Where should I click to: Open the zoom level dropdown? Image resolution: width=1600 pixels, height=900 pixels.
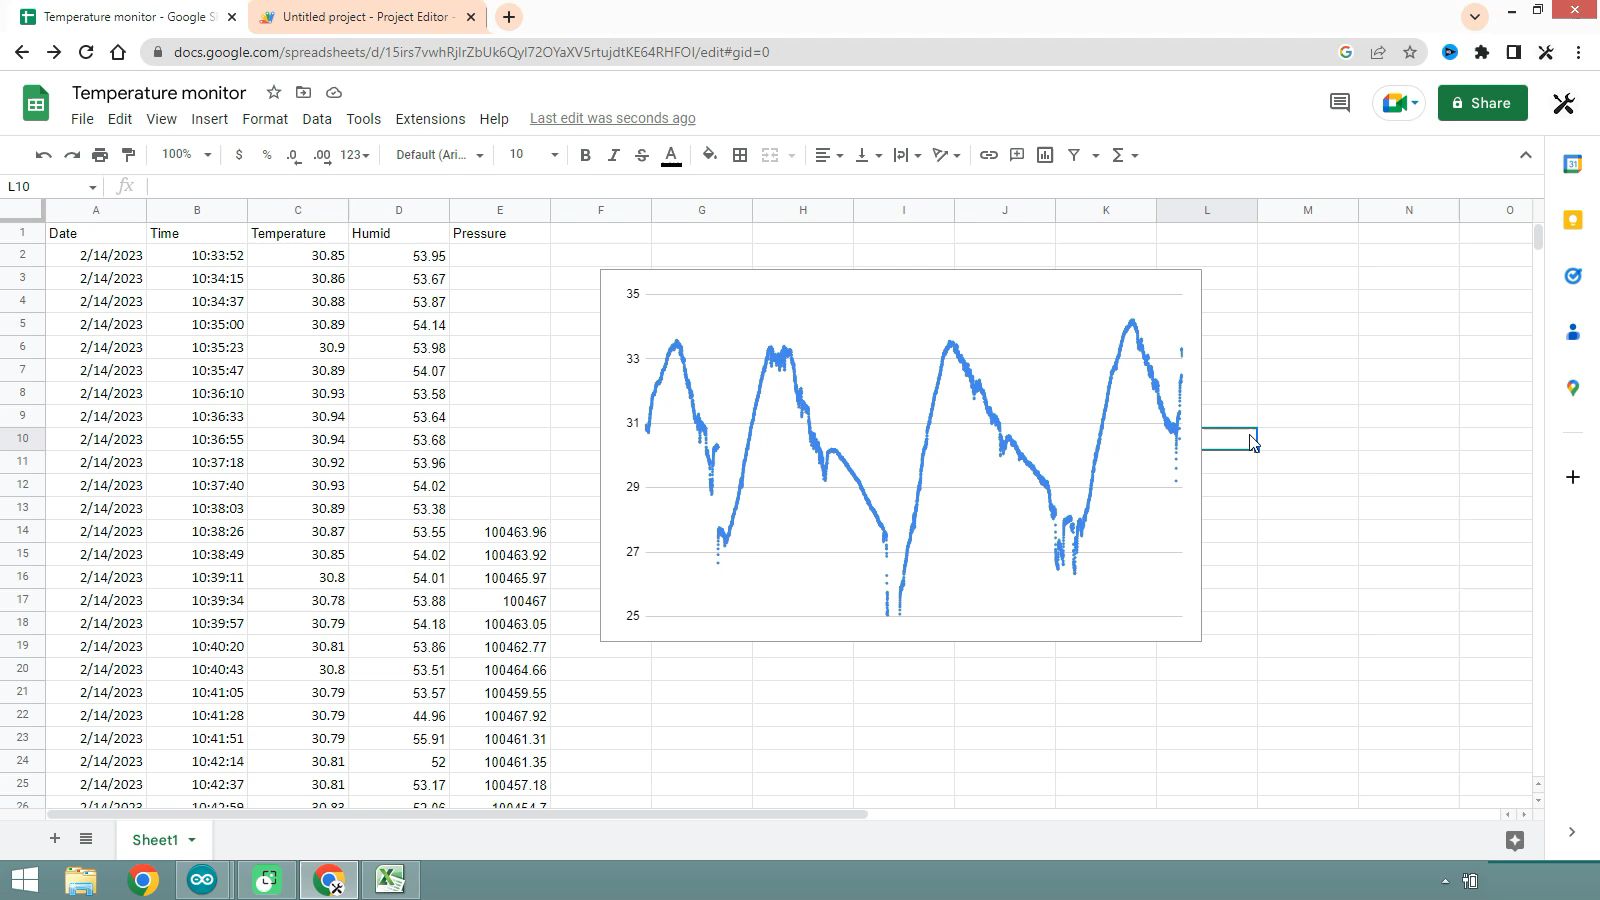[x=186, y=155]
